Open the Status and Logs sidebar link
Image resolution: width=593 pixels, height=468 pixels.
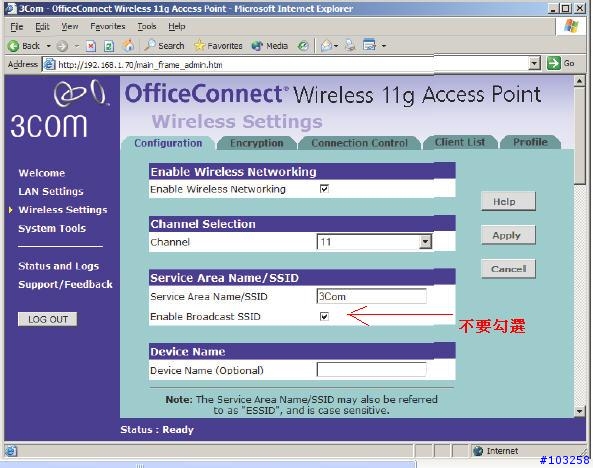59,266
